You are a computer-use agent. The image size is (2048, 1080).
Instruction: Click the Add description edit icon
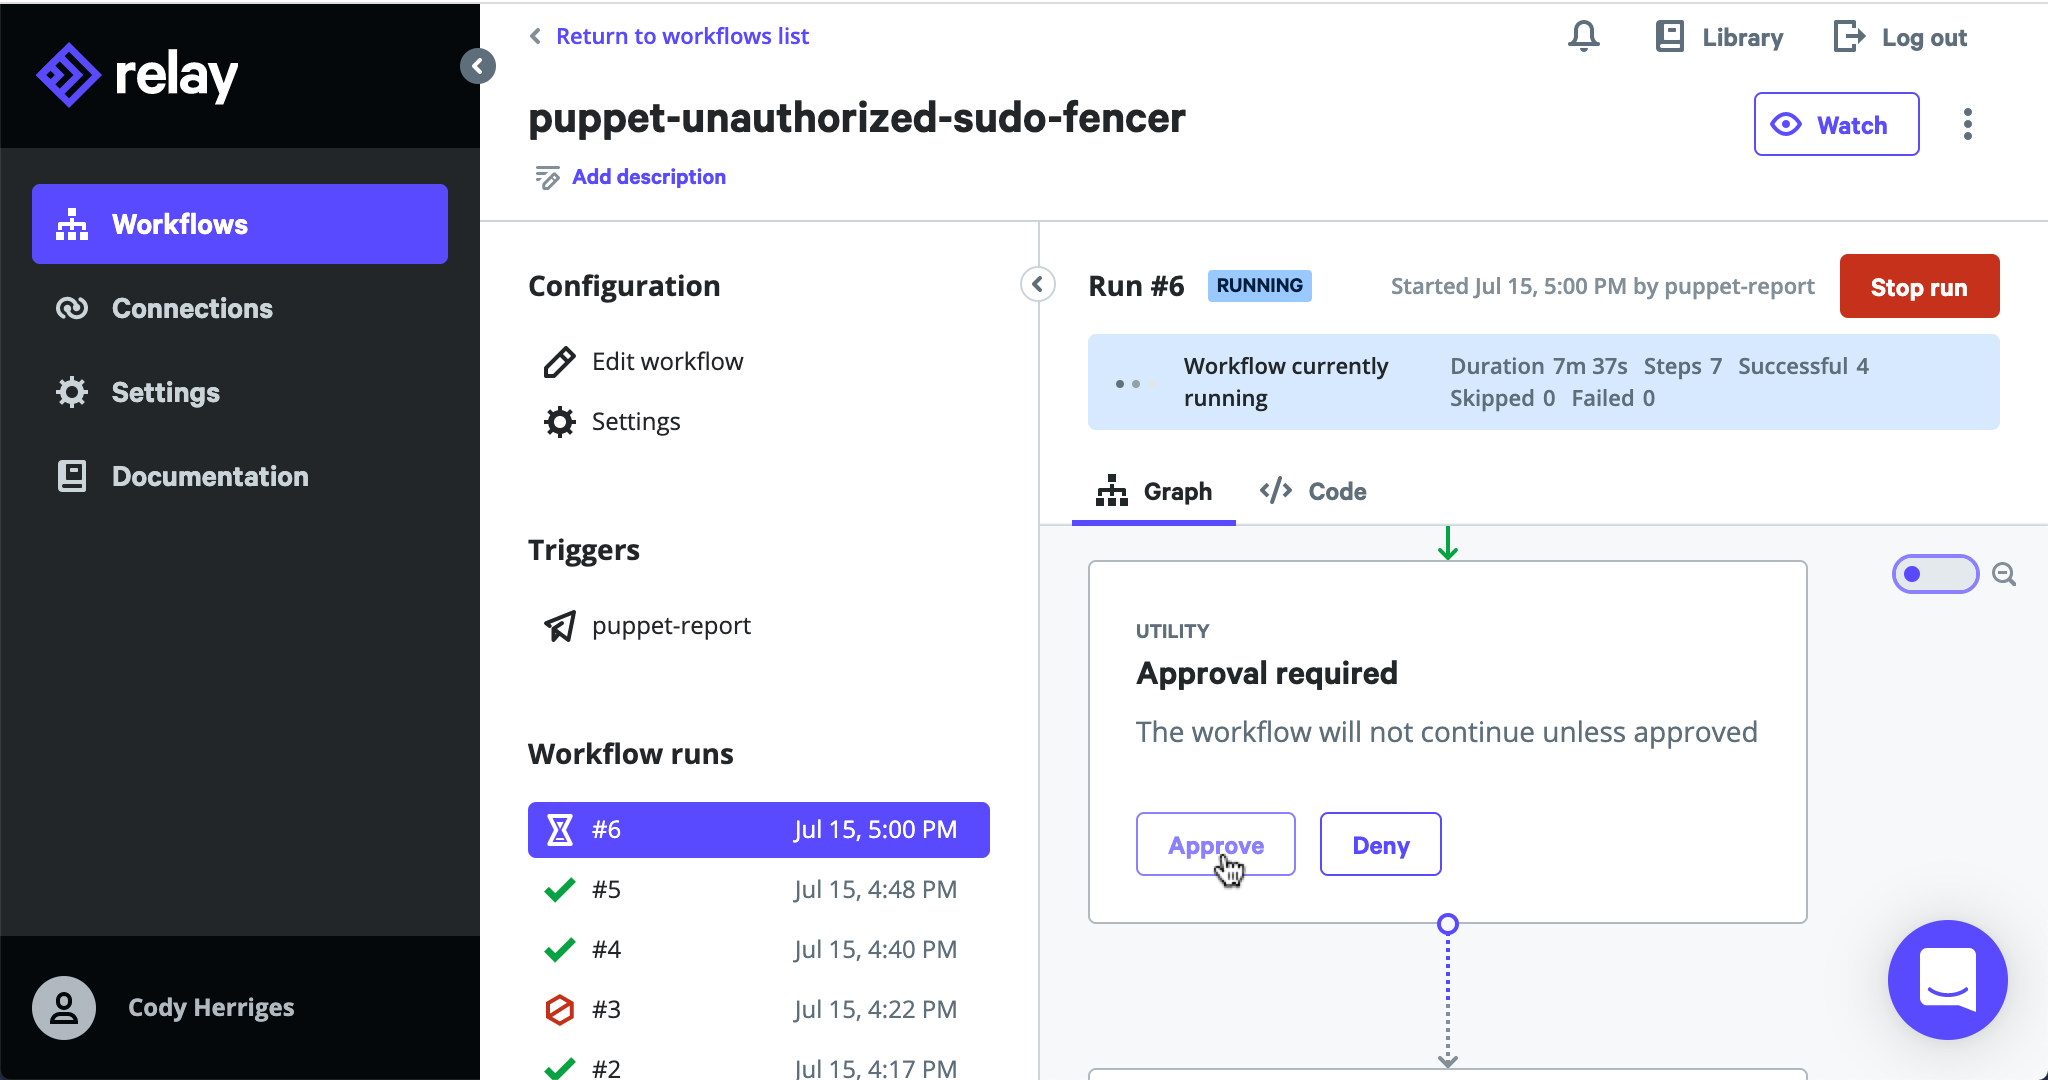tap(547, 177)
